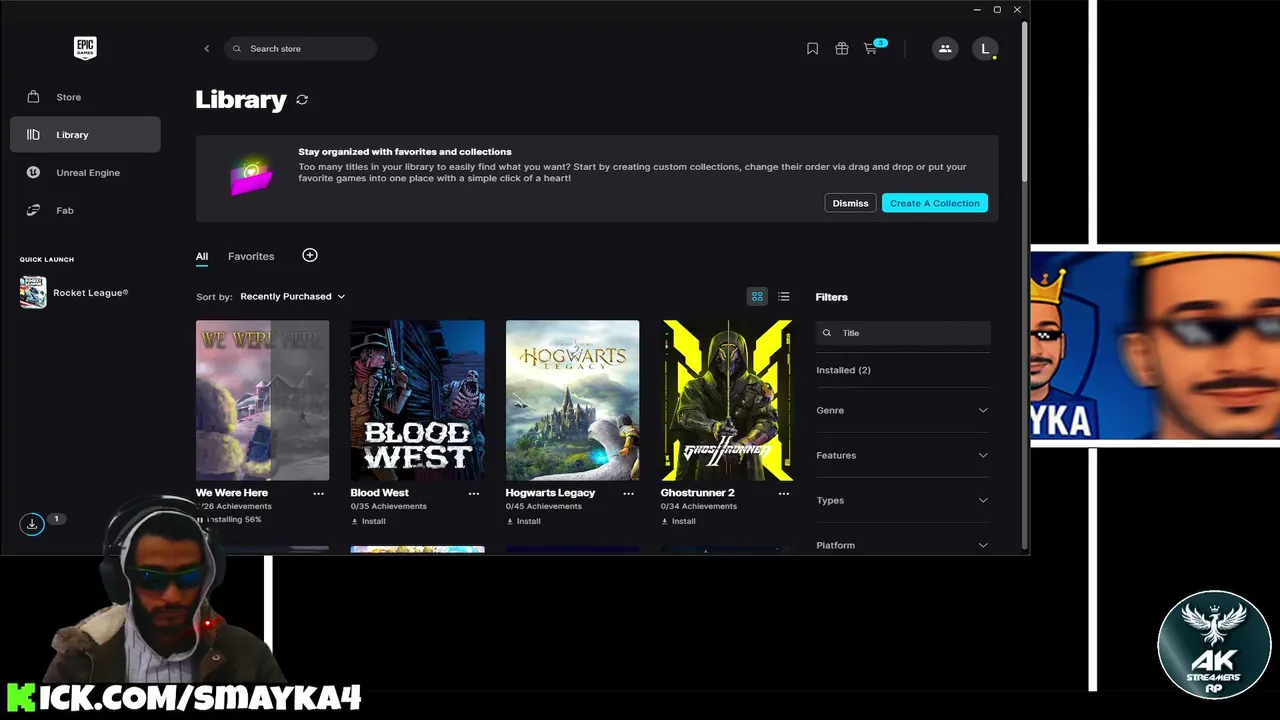Viewport: 1280px width, 720px height.
Task: Switch to list view
Action: [x=784, y=297]
